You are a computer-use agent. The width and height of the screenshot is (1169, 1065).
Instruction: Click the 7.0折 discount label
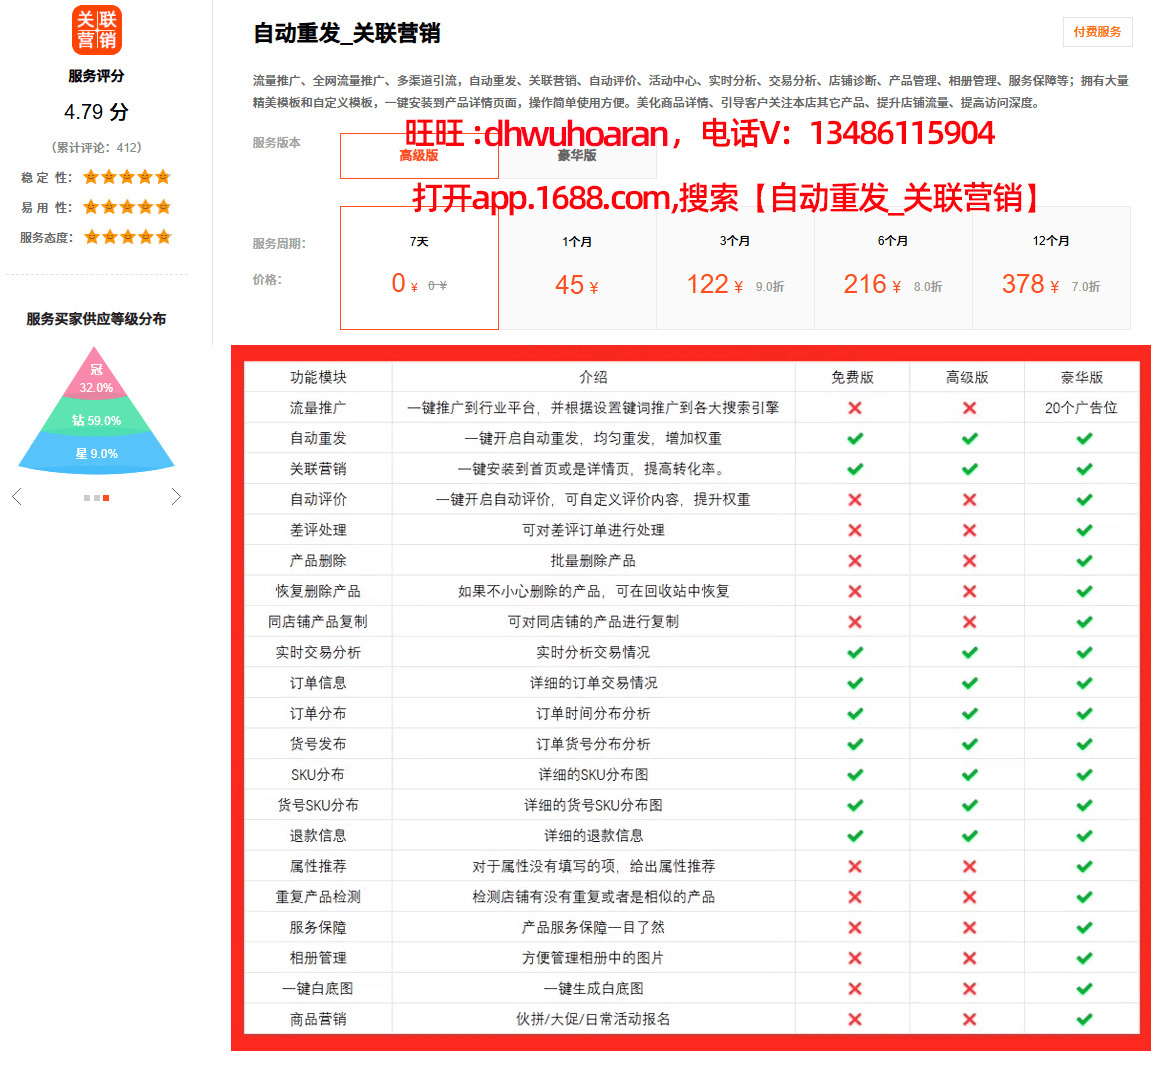[x=1086, y=286]
